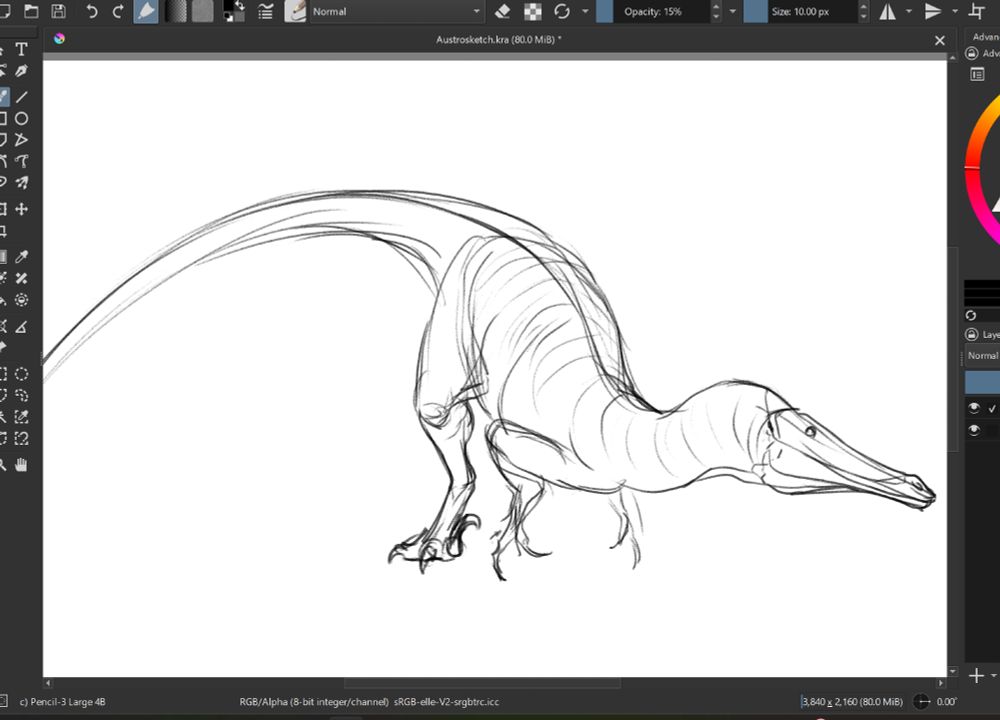Expand horizontal mirror options dropdown
Image resolution: width=1000 pixels, height=720 pixels.
pyautogui.click(x=909, y=11)
